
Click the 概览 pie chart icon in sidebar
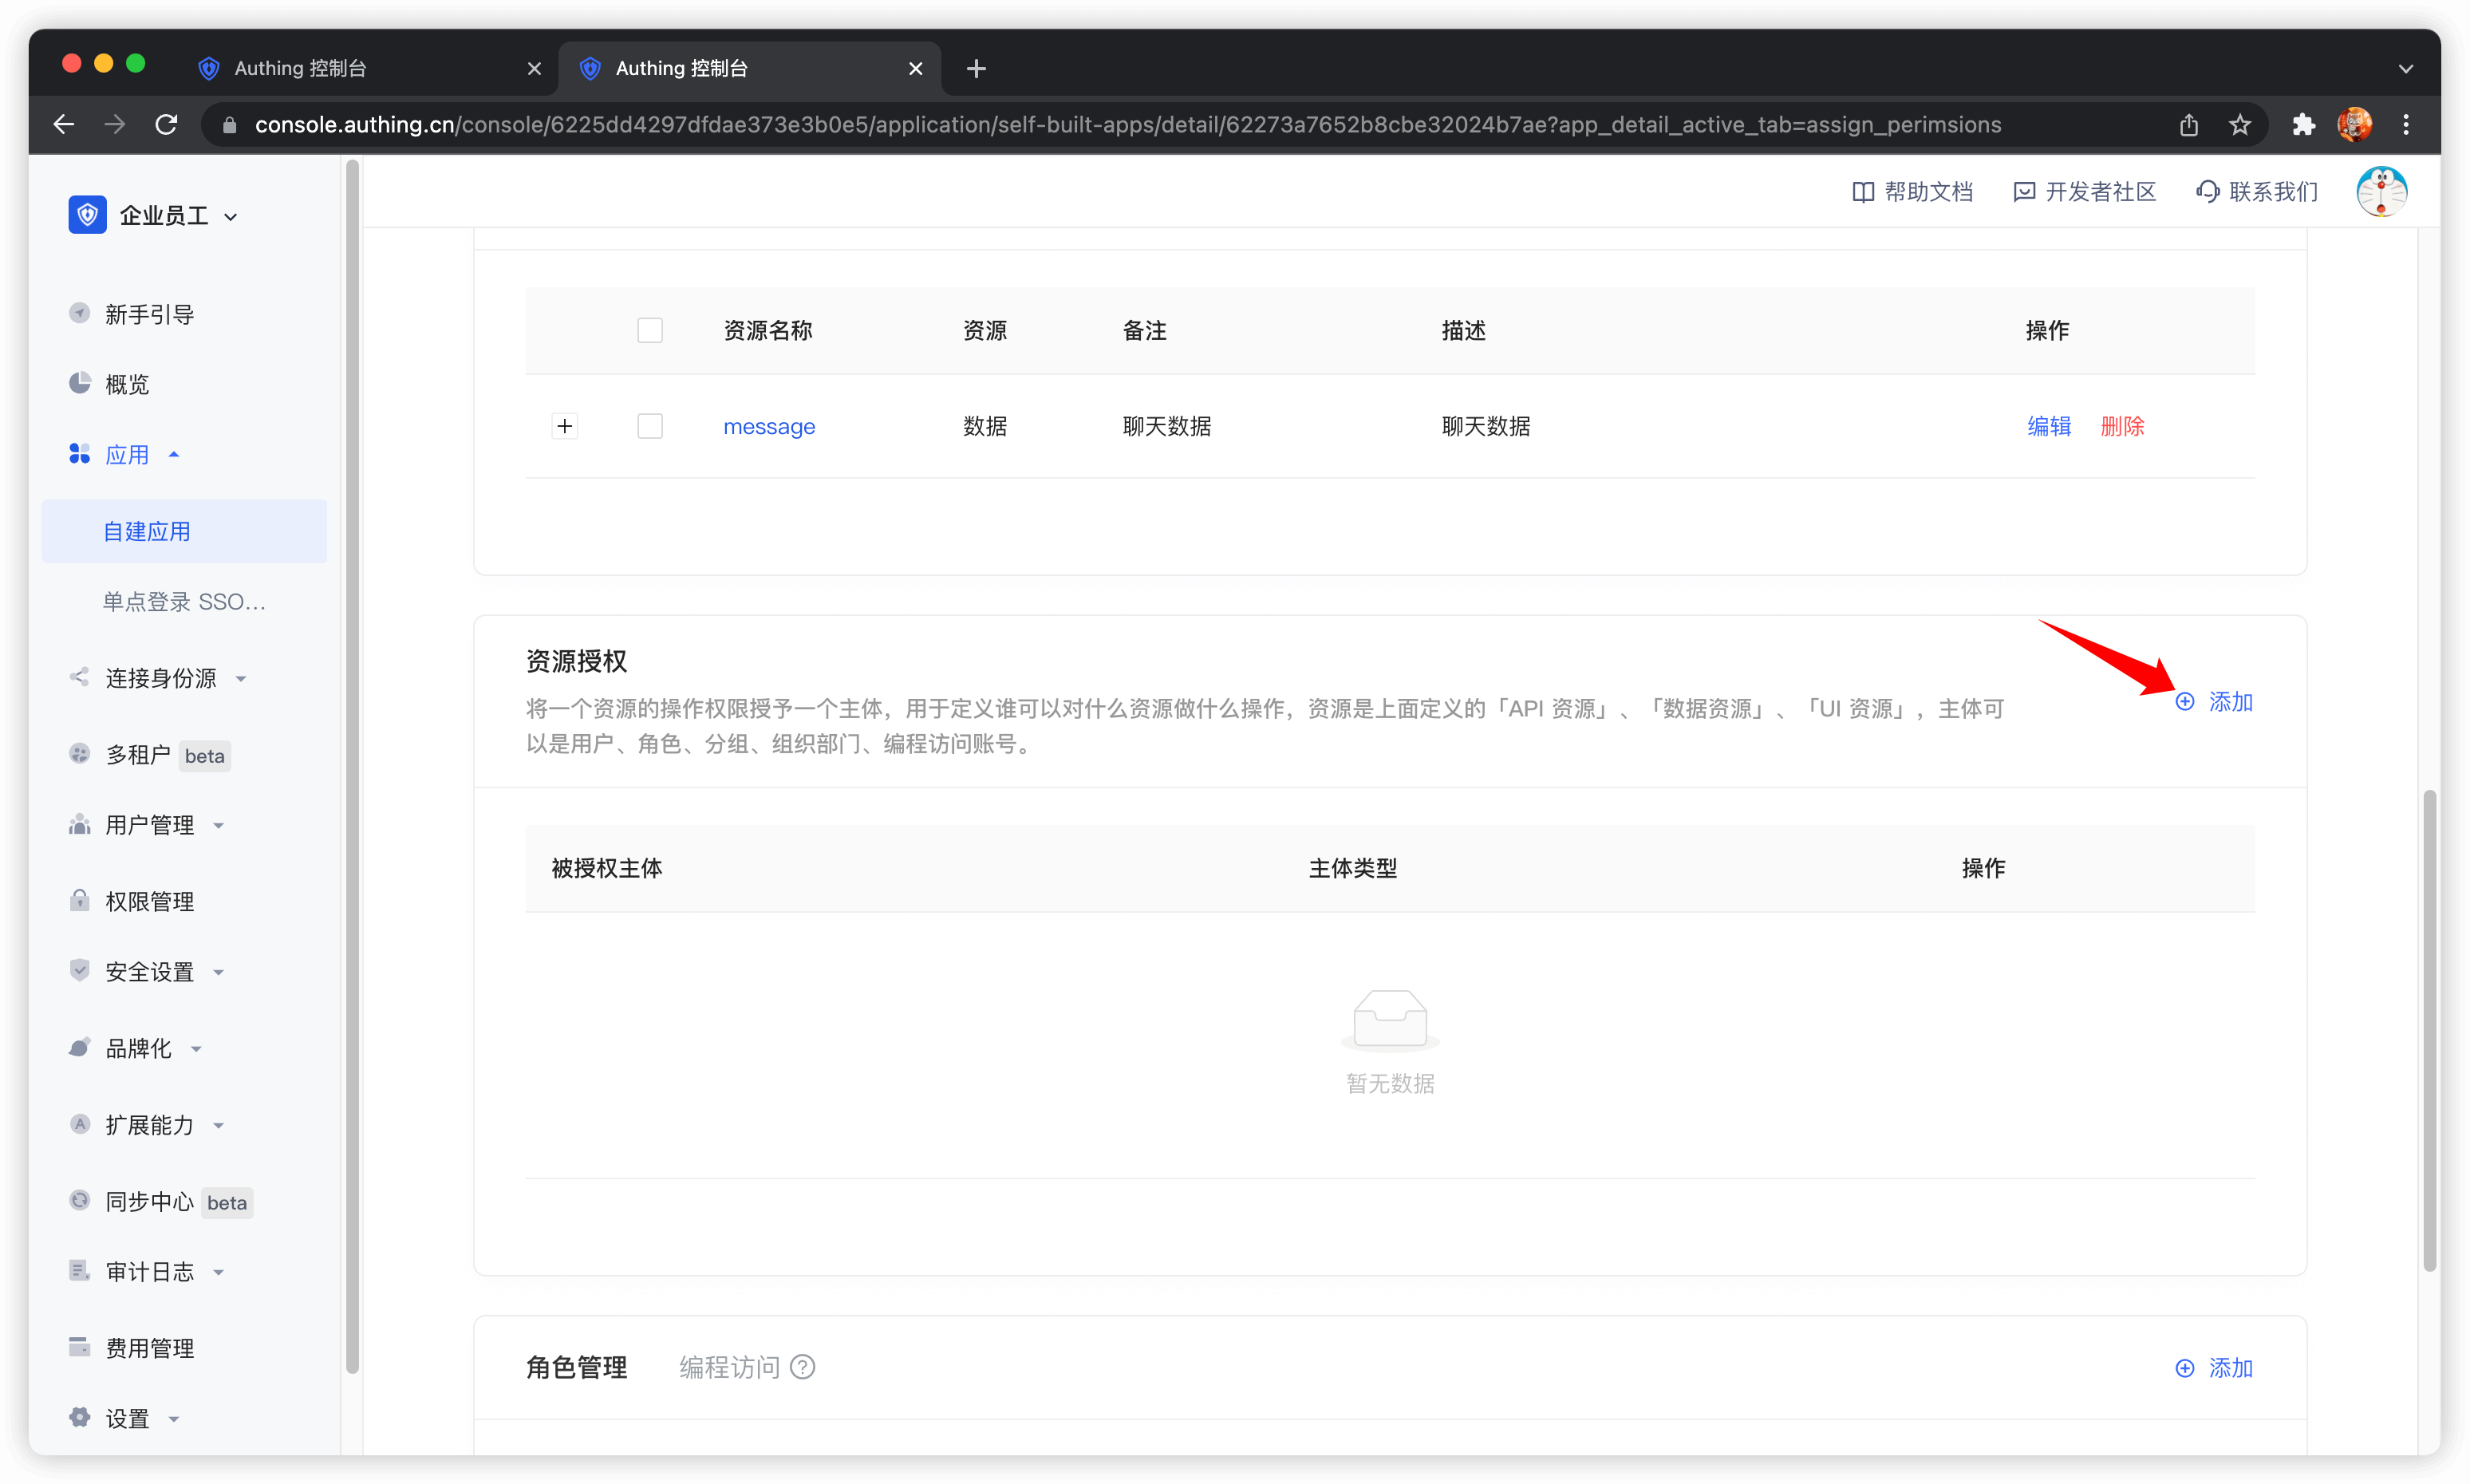(80, 383)
